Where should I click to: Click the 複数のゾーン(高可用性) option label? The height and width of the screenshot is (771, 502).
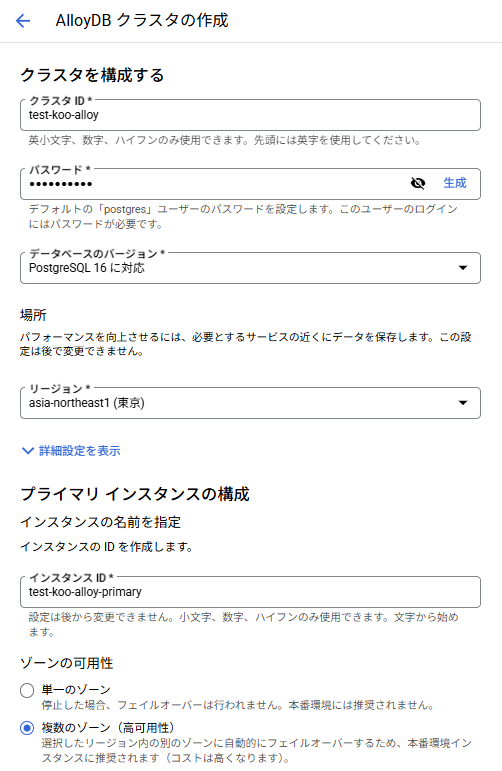(x=108, y=728)
